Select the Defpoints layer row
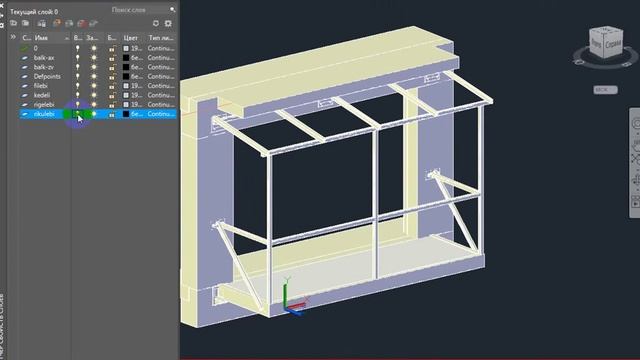 [98, 76]
